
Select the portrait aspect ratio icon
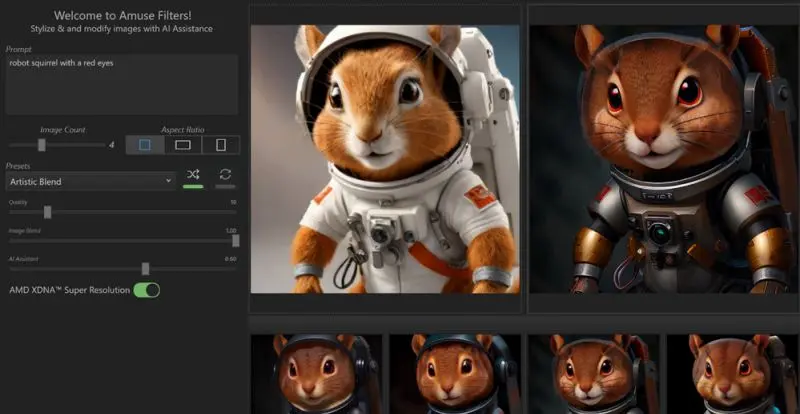221,145
